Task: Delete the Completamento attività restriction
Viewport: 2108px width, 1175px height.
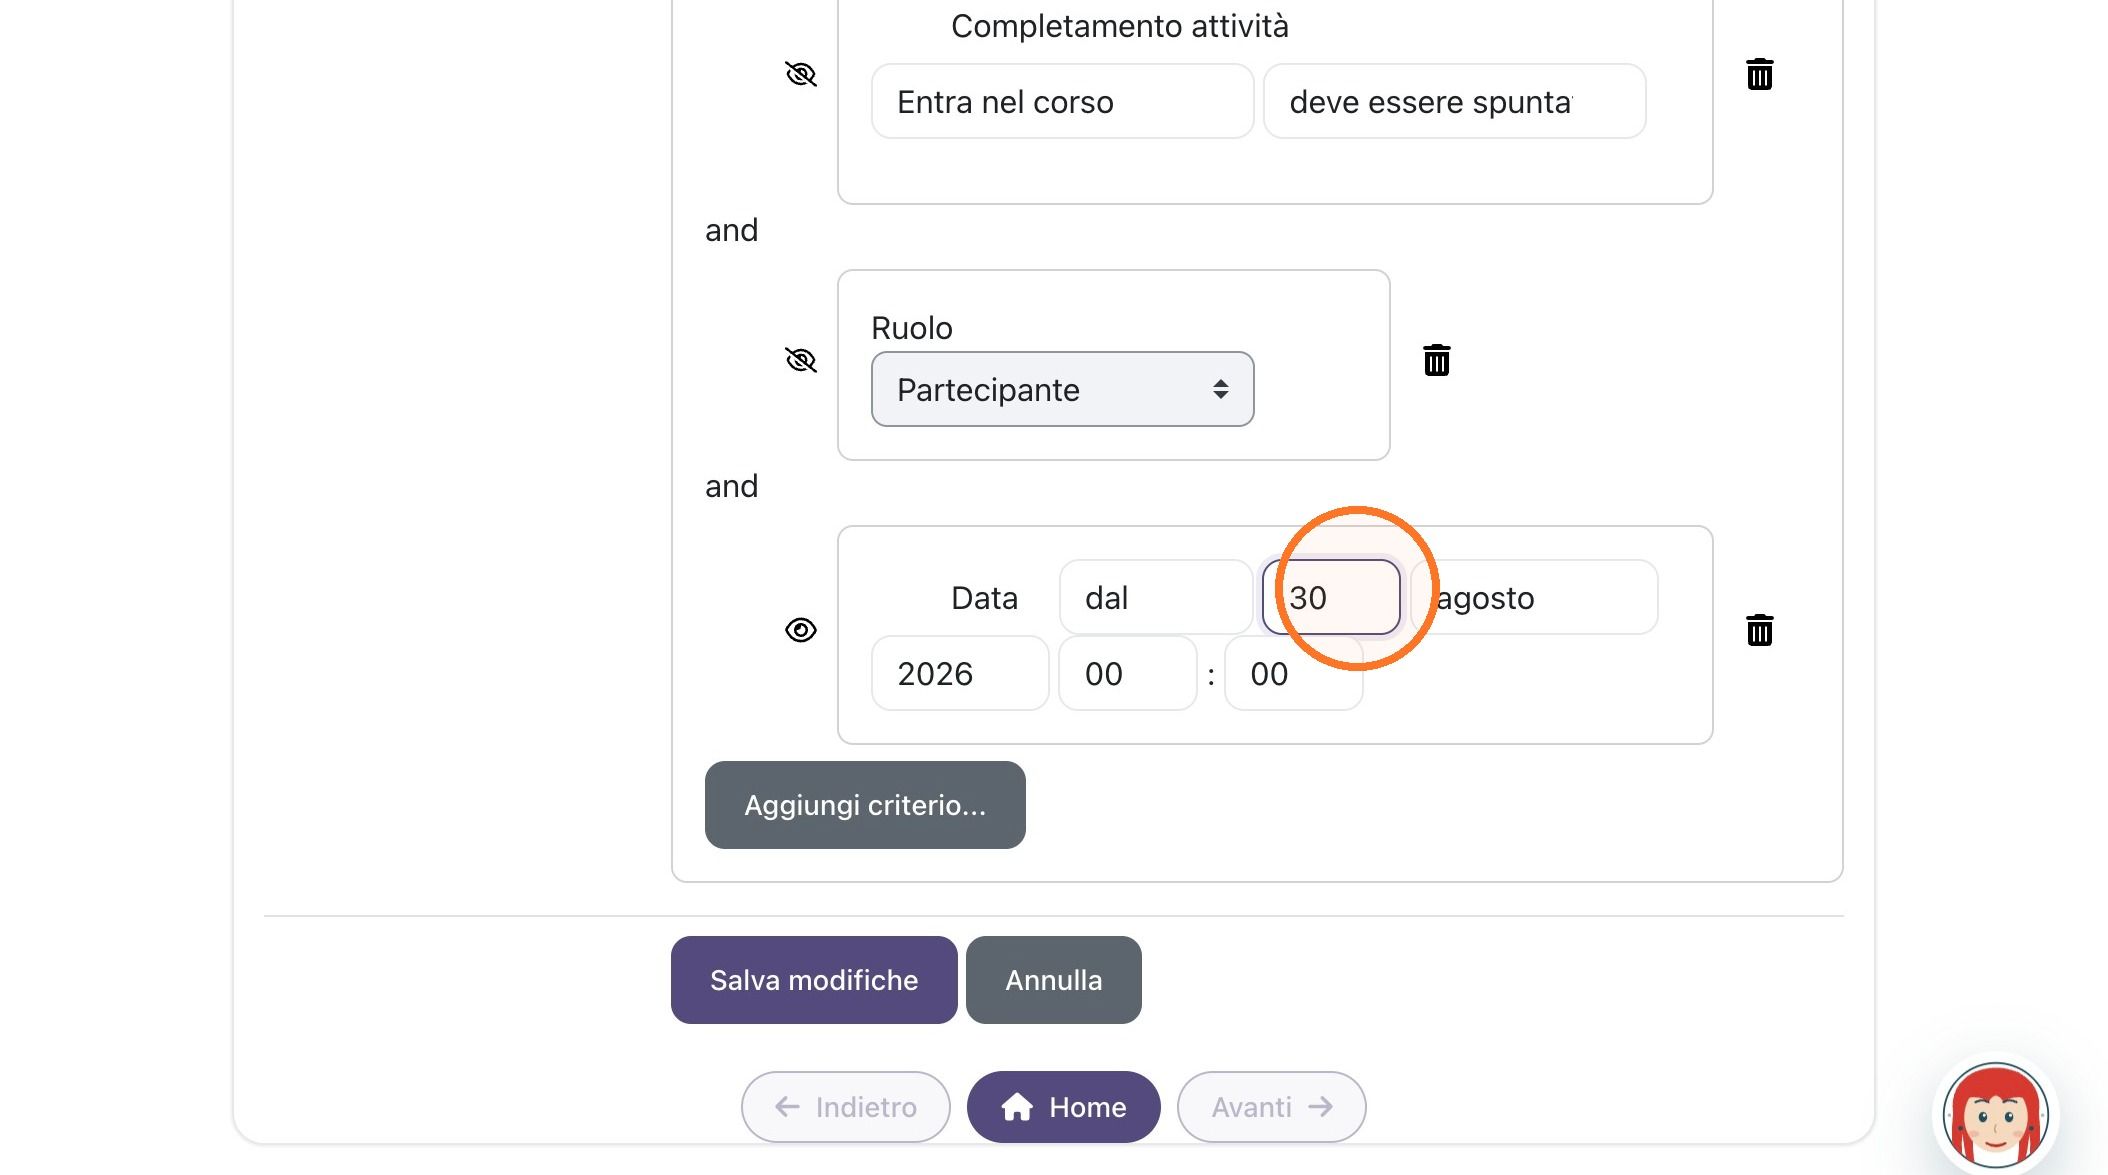Action: (1759, 74)
